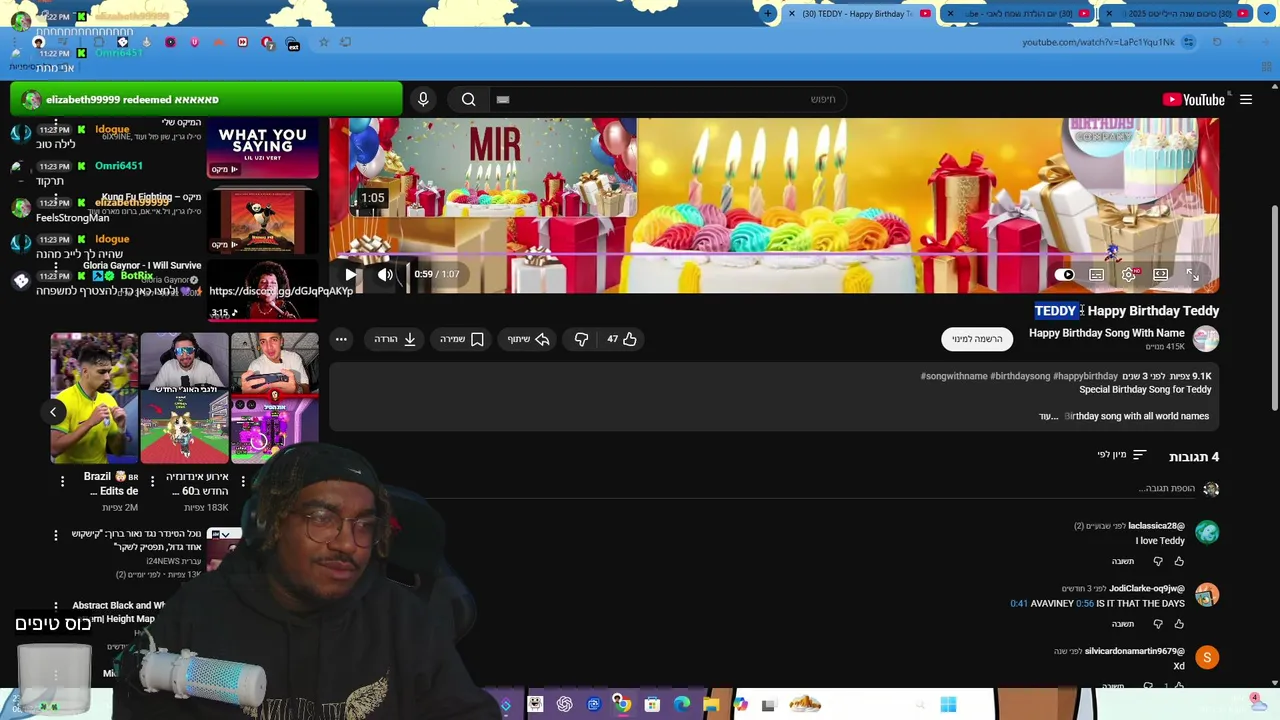Click the #songwithname hashtag
The width and height of the screenshot is (1280, 720).
pyautogui.click(x=953, y=376)
